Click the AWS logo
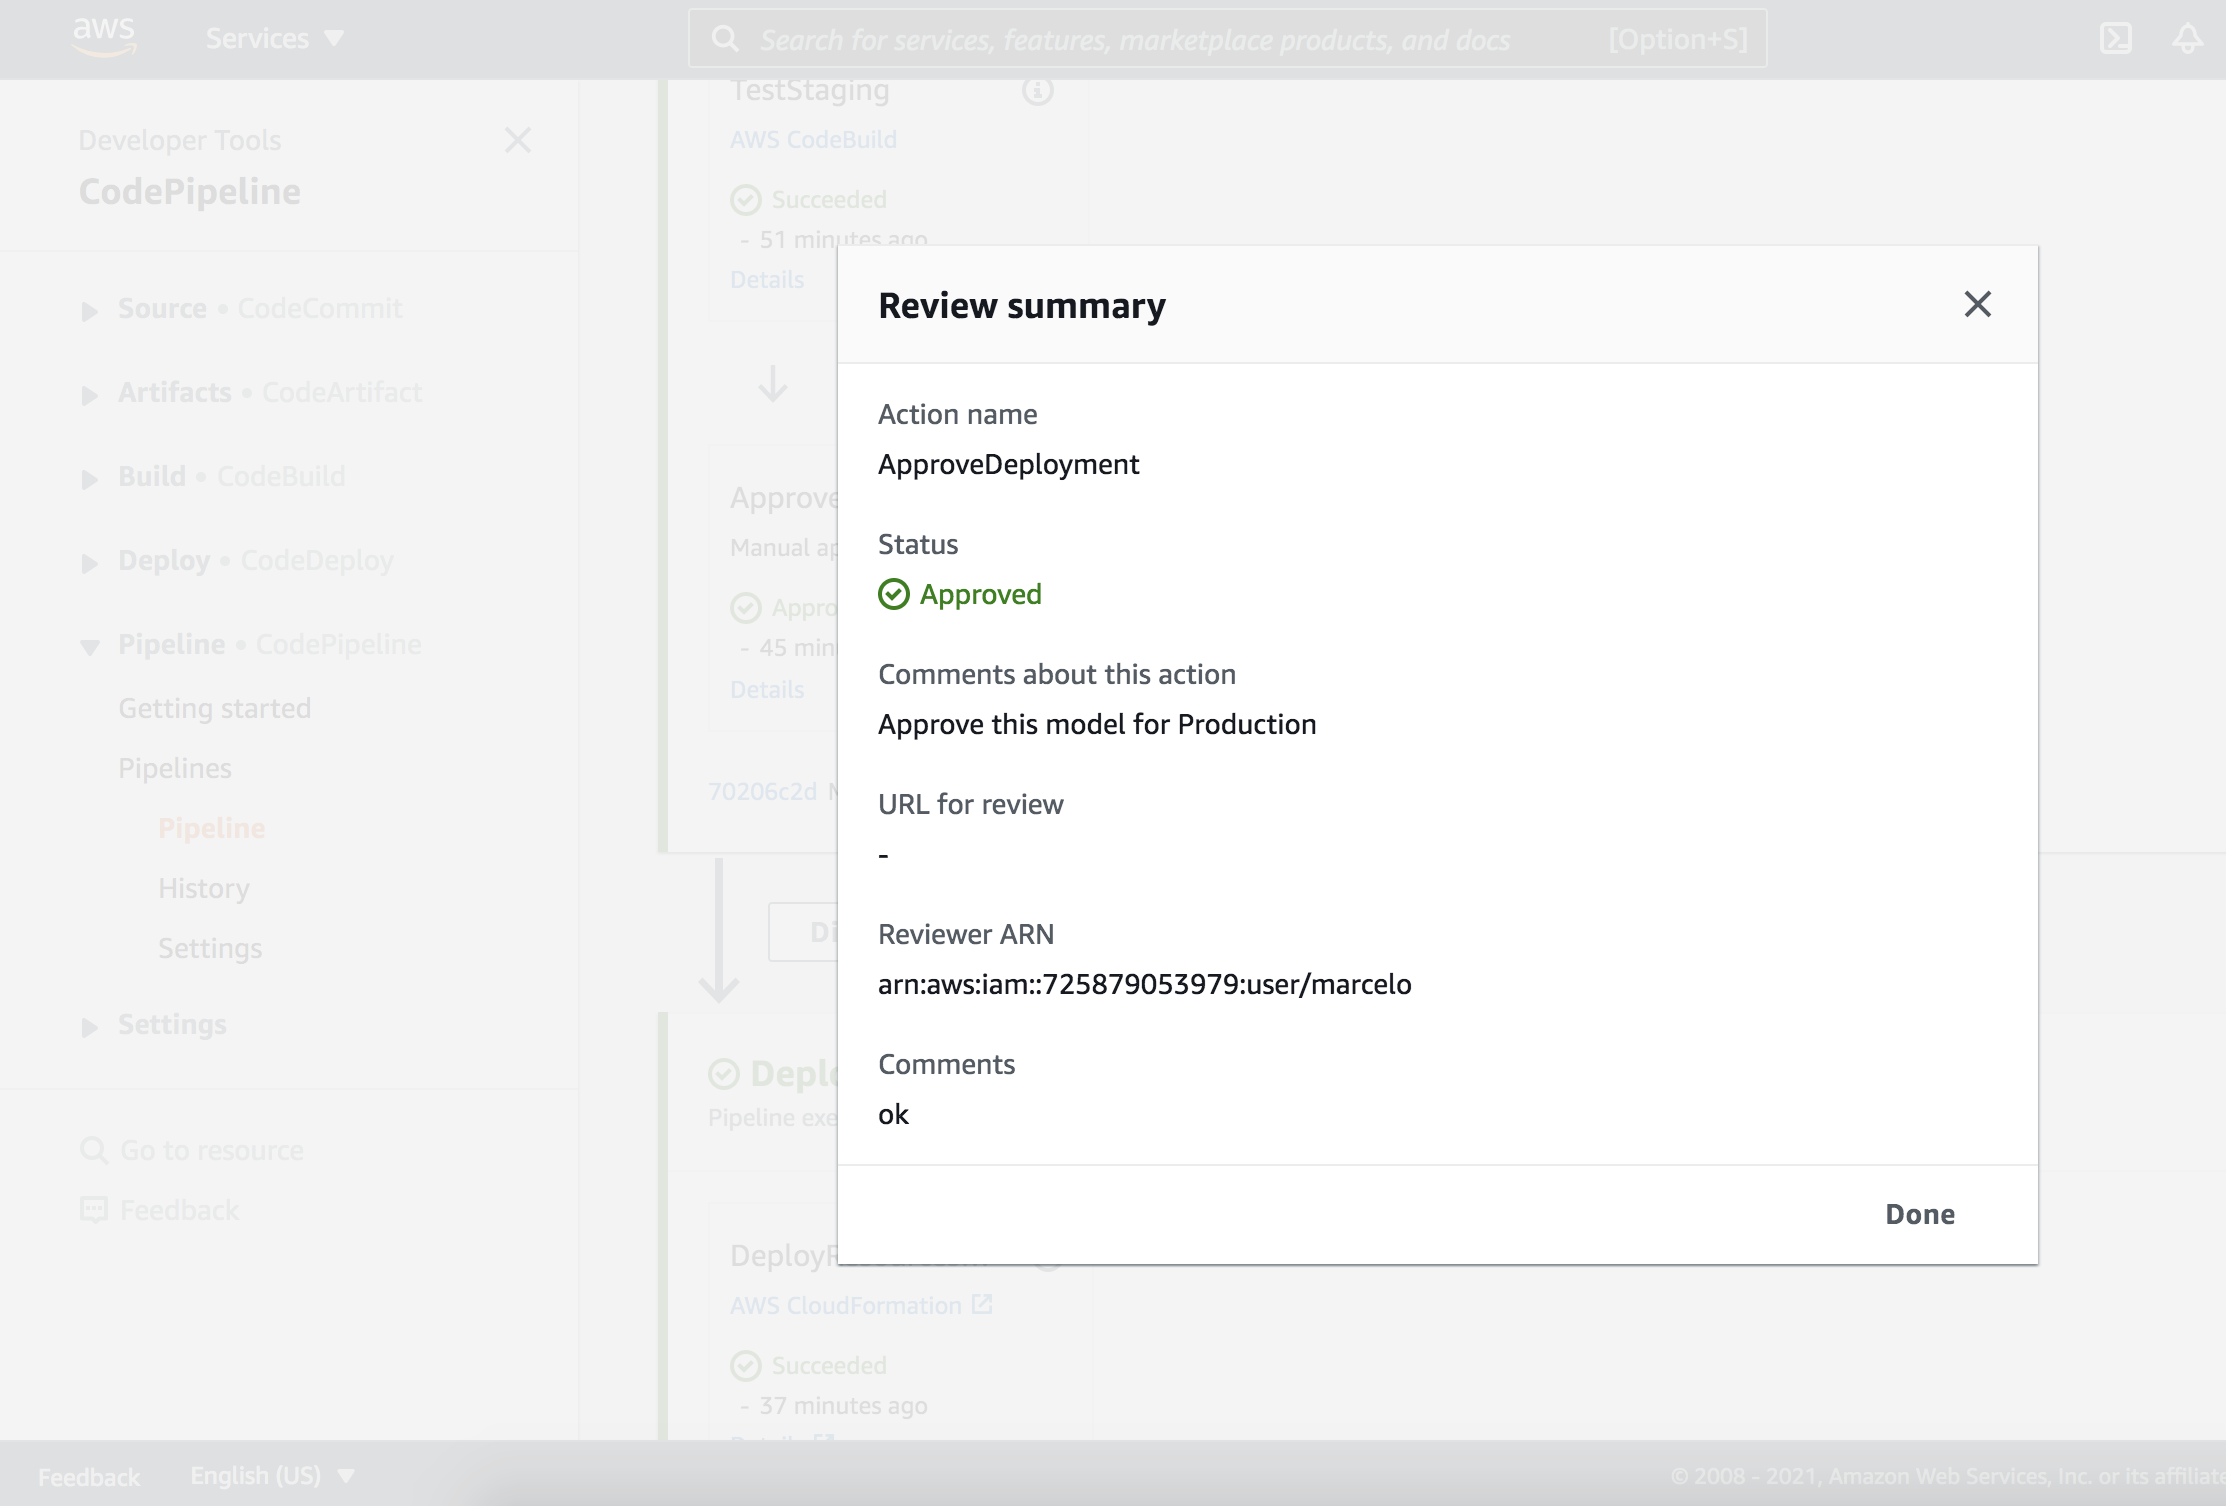2226x1506 pixels. (104, 36)
